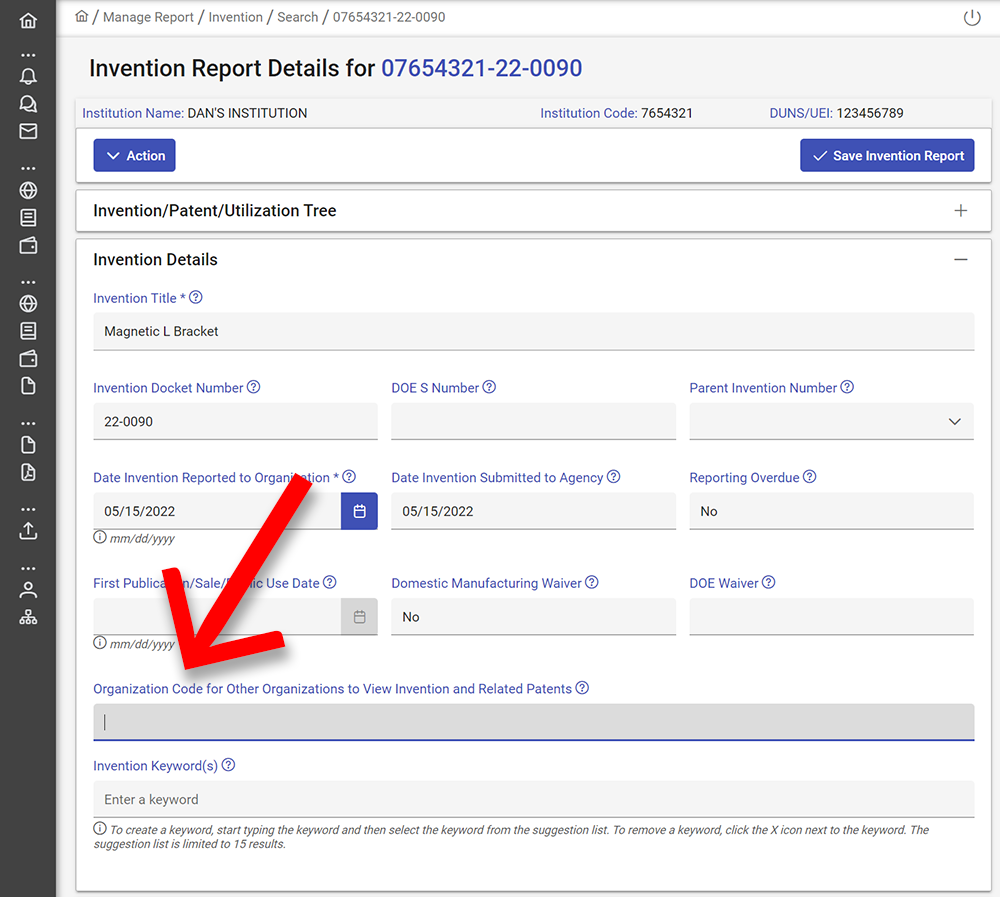The width and height of the screenshot is (1000, 897).
Task: Click help icon beside DOE S Number
Action: point(489,387)
